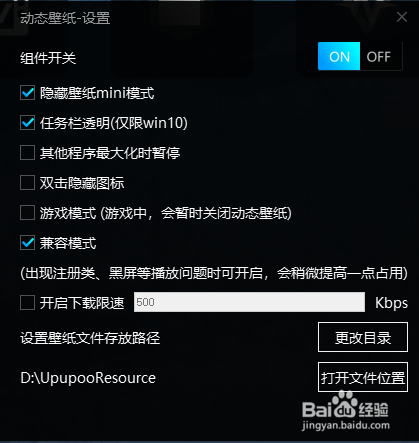Click the D:\UpupooResource path text
The width and height of the screenshot is (419, 443).
(88, 378)
